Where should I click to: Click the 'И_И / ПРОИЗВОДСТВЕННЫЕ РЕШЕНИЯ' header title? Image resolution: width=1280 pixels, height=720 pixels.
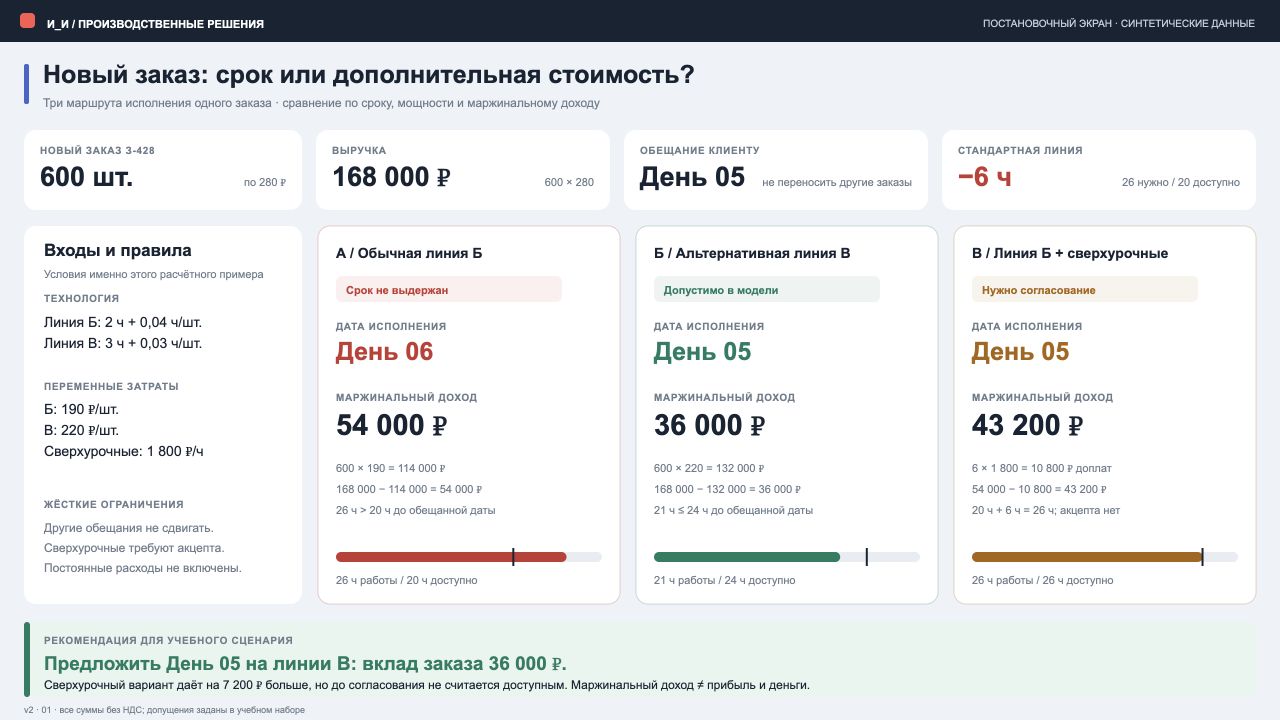(x=155, y=23)
